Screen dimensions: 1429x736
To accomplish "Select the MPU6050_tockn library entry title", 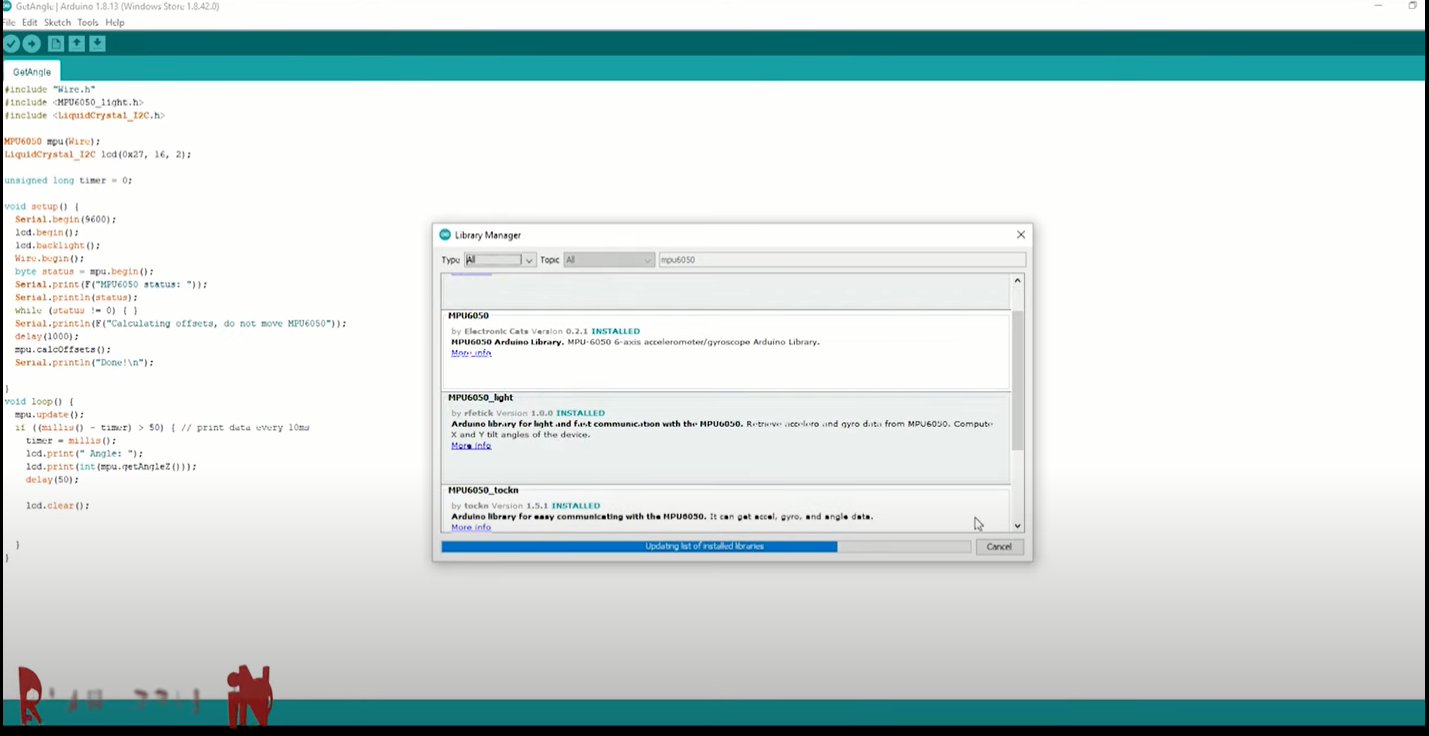I will pyautogui.click(x=483, y=490).
